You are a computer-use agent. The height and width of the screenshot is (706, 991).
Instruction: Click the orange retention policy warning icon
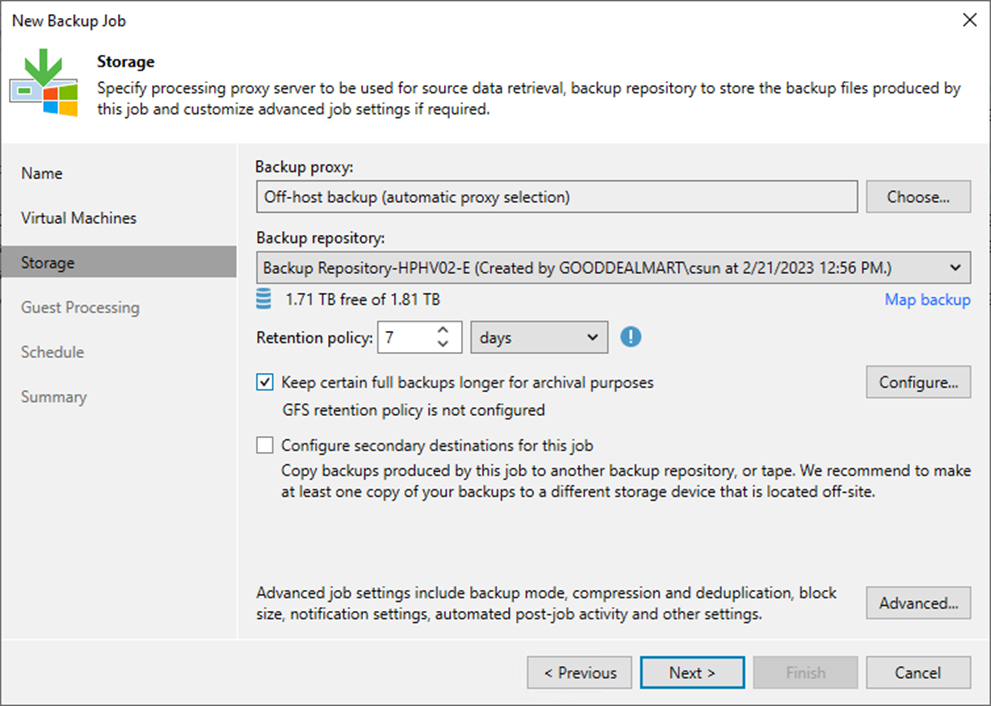631,337
